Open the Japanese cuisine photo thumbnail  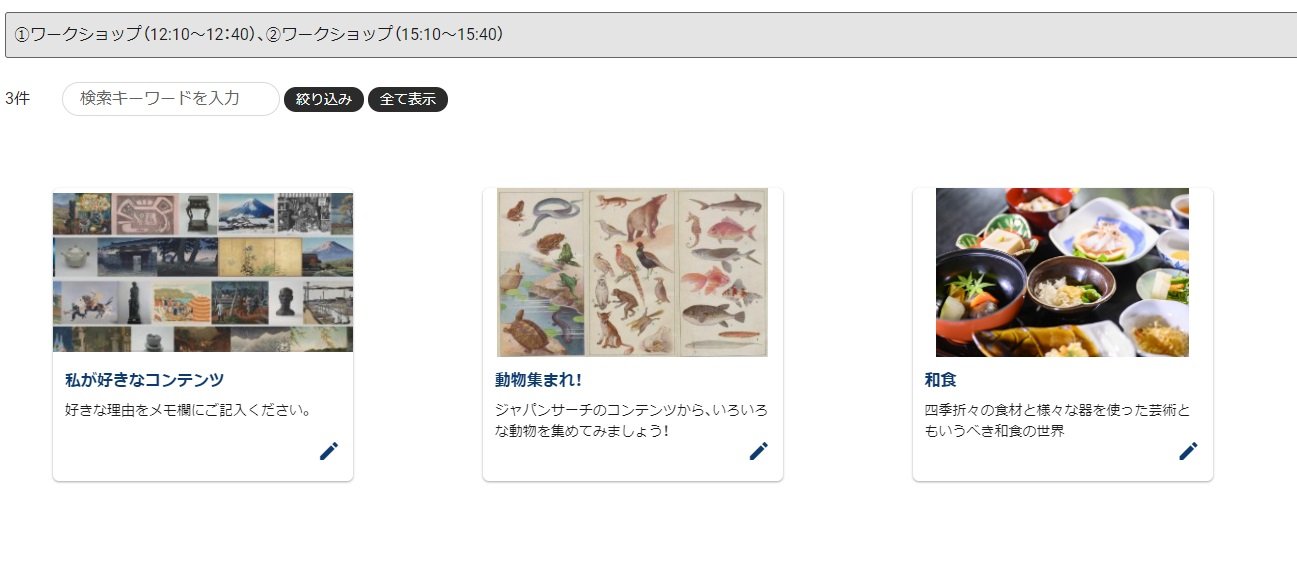coord(1062,272)
